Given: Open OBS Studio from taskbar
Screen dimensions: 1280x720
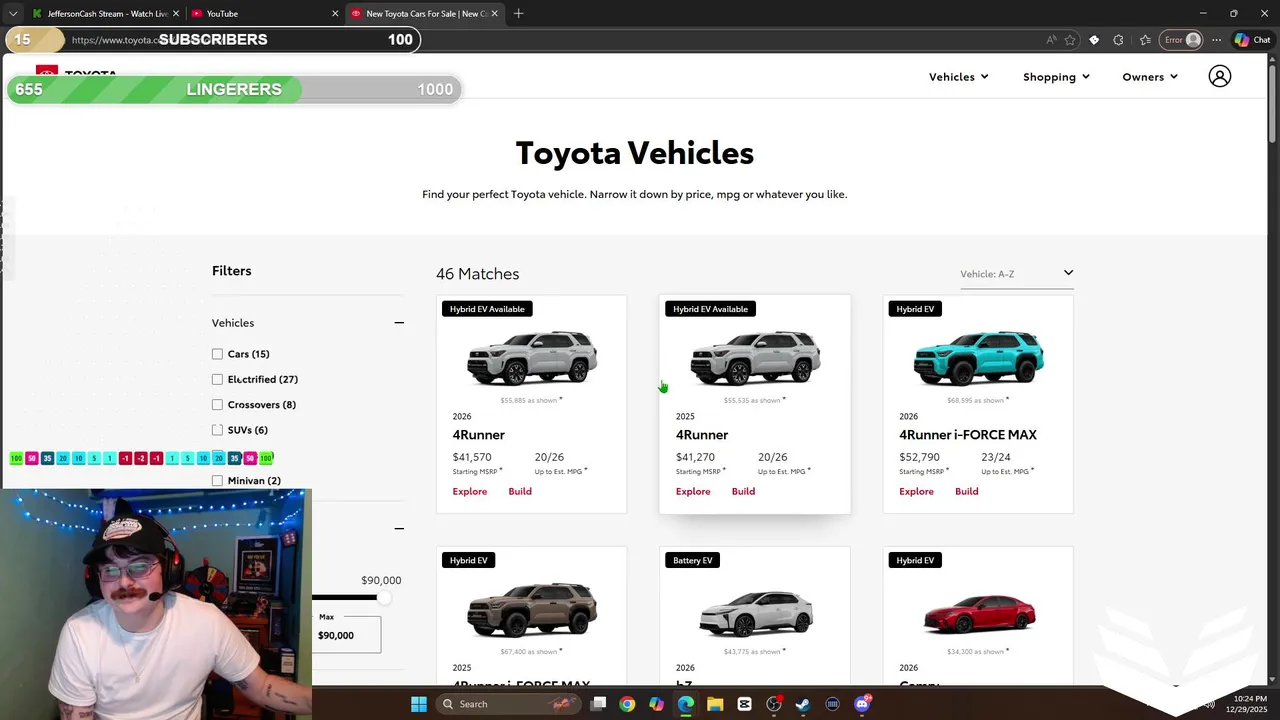Looking at the screenshot, I should point(774,704).
